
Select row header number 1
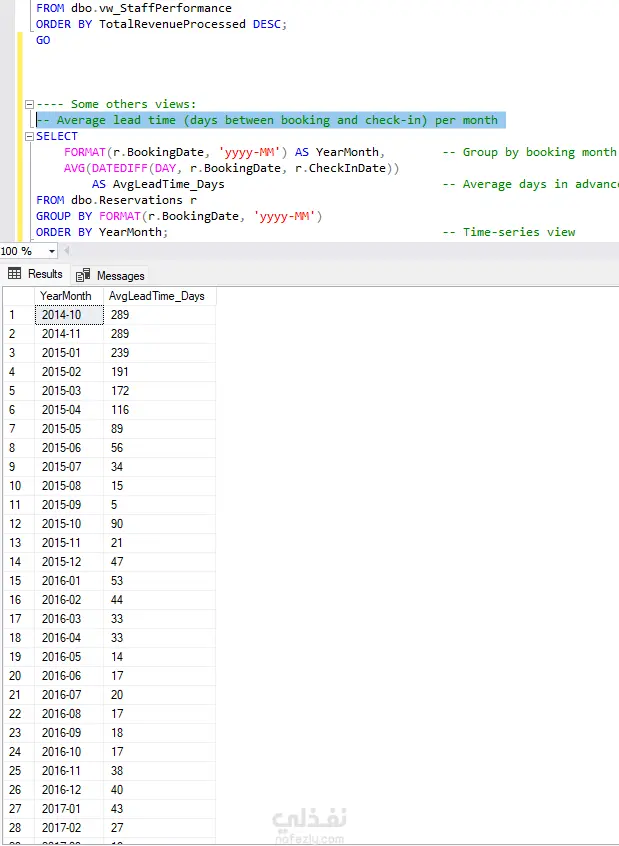[x=19, y=315]
